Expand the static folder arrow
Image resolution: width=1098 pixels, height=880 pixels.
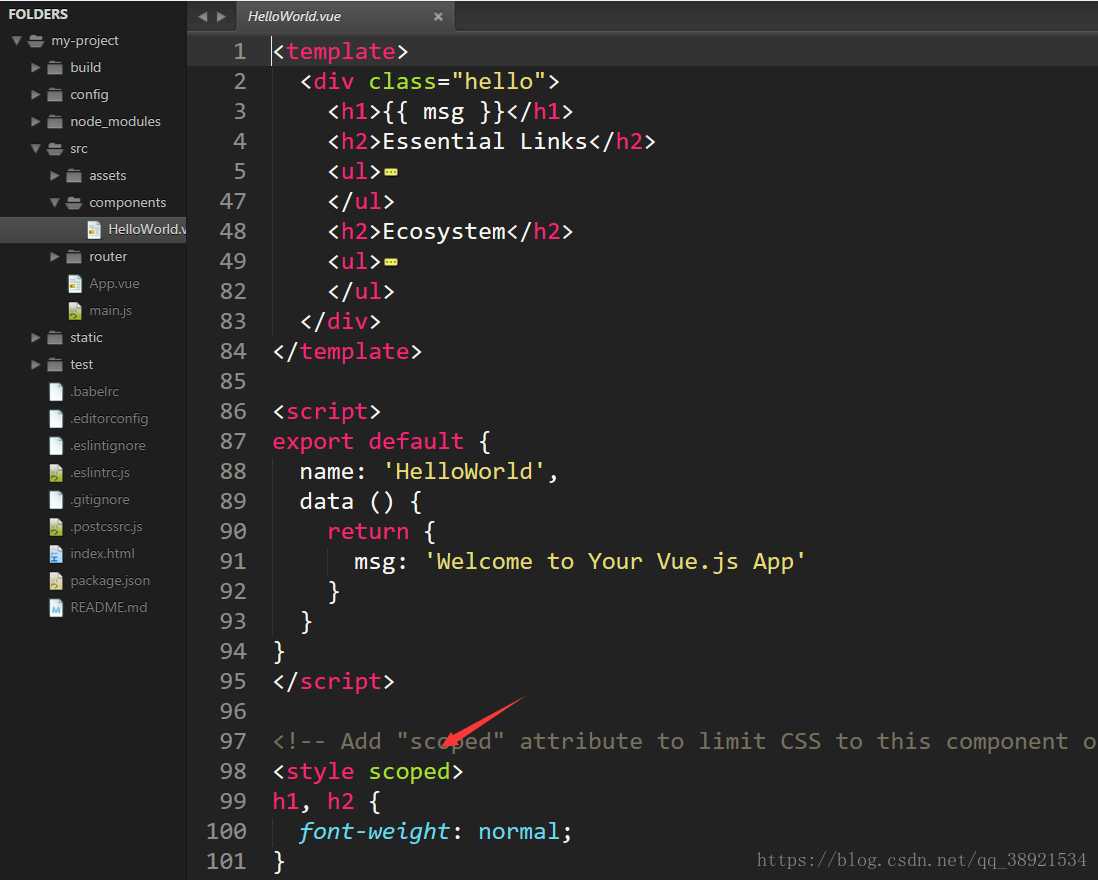click(x=35, y=337)
